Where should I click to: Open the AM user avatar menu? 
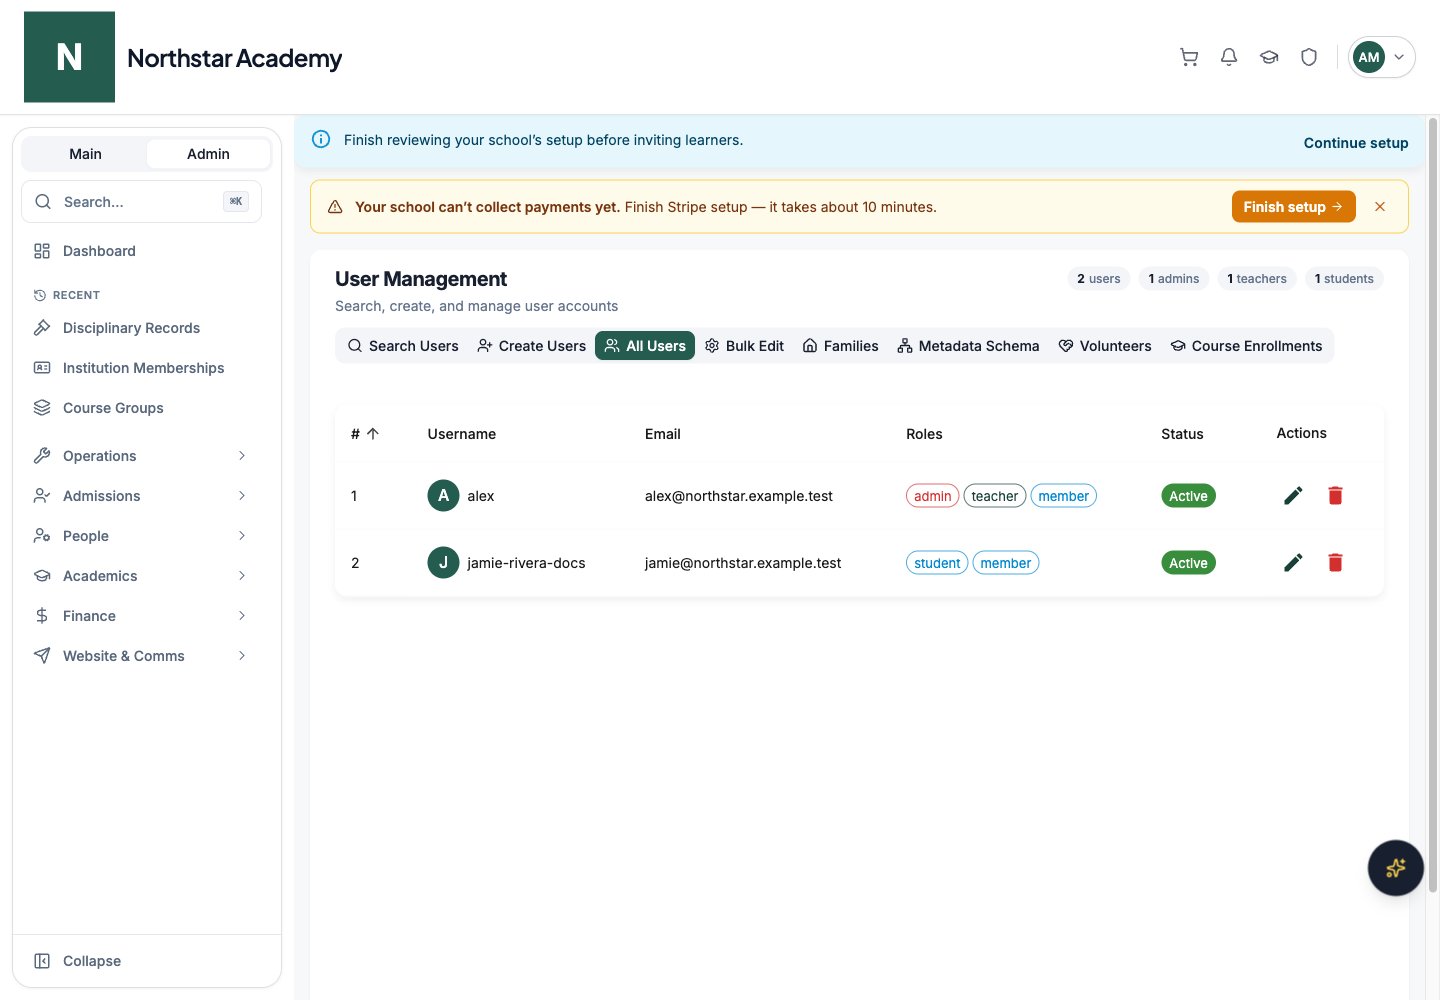point(1381,57)
